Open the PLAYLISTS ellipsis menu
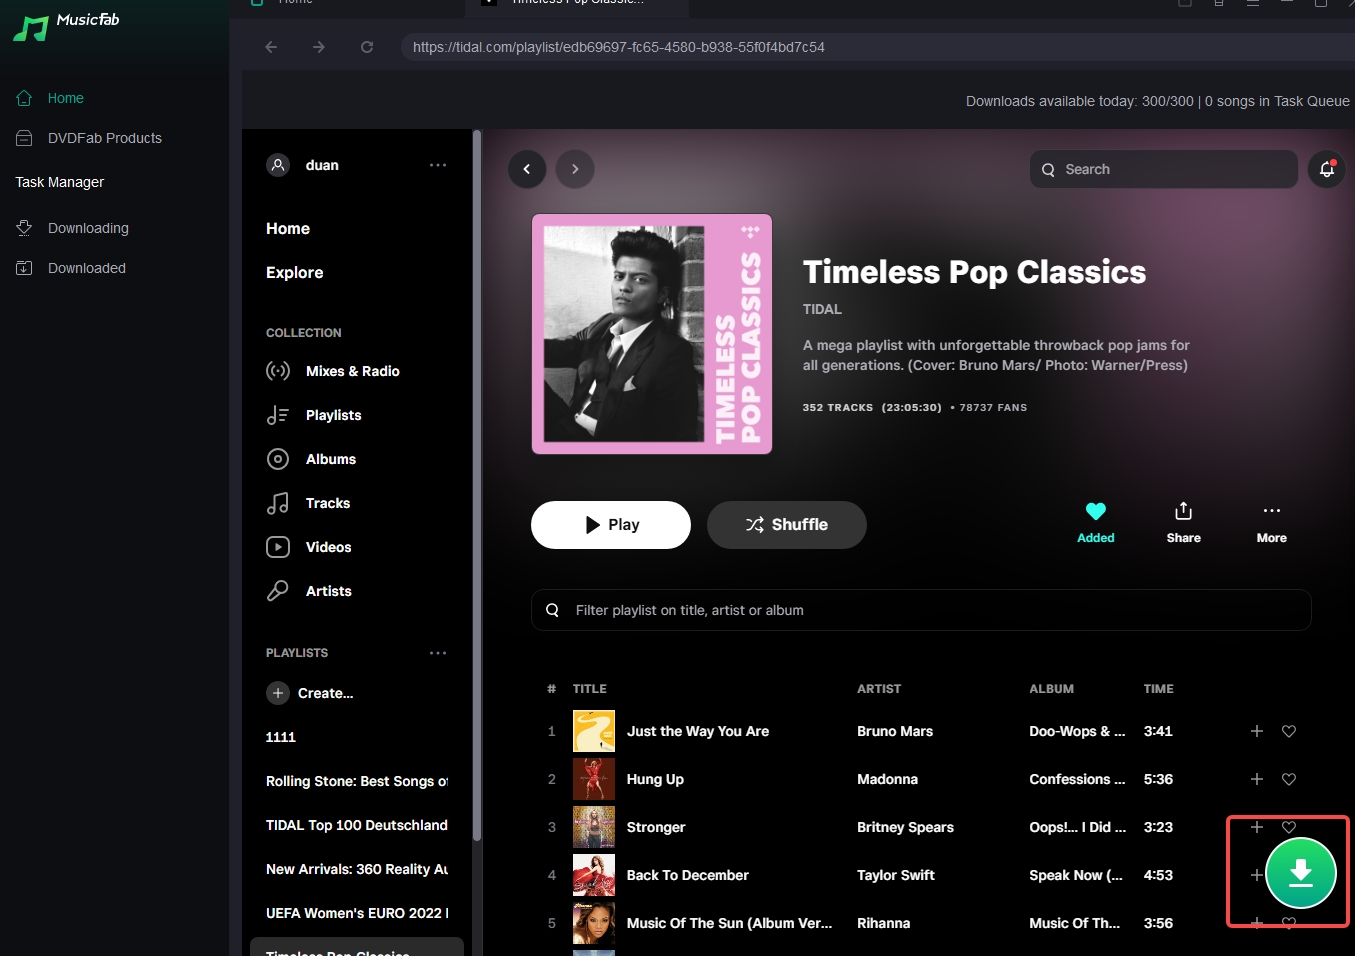The height and width of the screenshot is (956, 1355). point(438,652)
